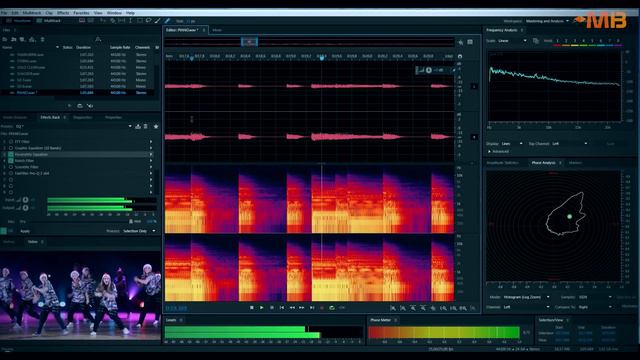Screen dimensions: 640x360
Task: Click Auto-play speaker icon below file list
Action: [90, 106]
